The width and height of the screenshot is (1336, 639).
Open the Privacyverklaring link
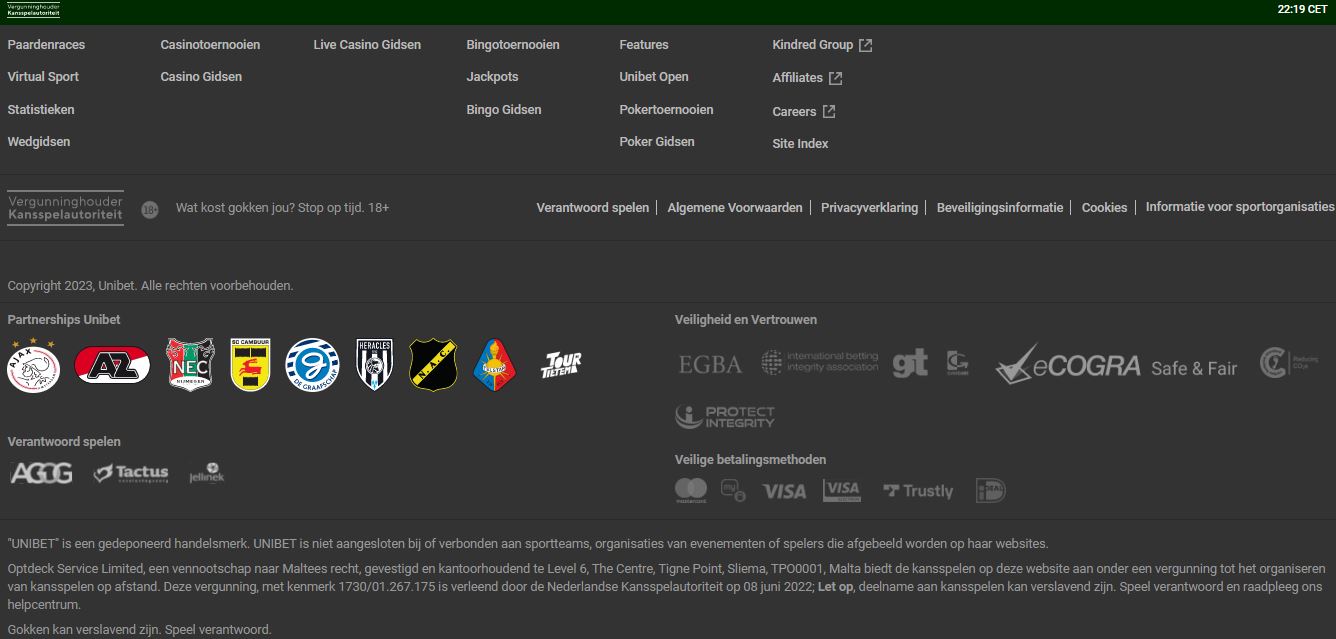coord(869,208)
